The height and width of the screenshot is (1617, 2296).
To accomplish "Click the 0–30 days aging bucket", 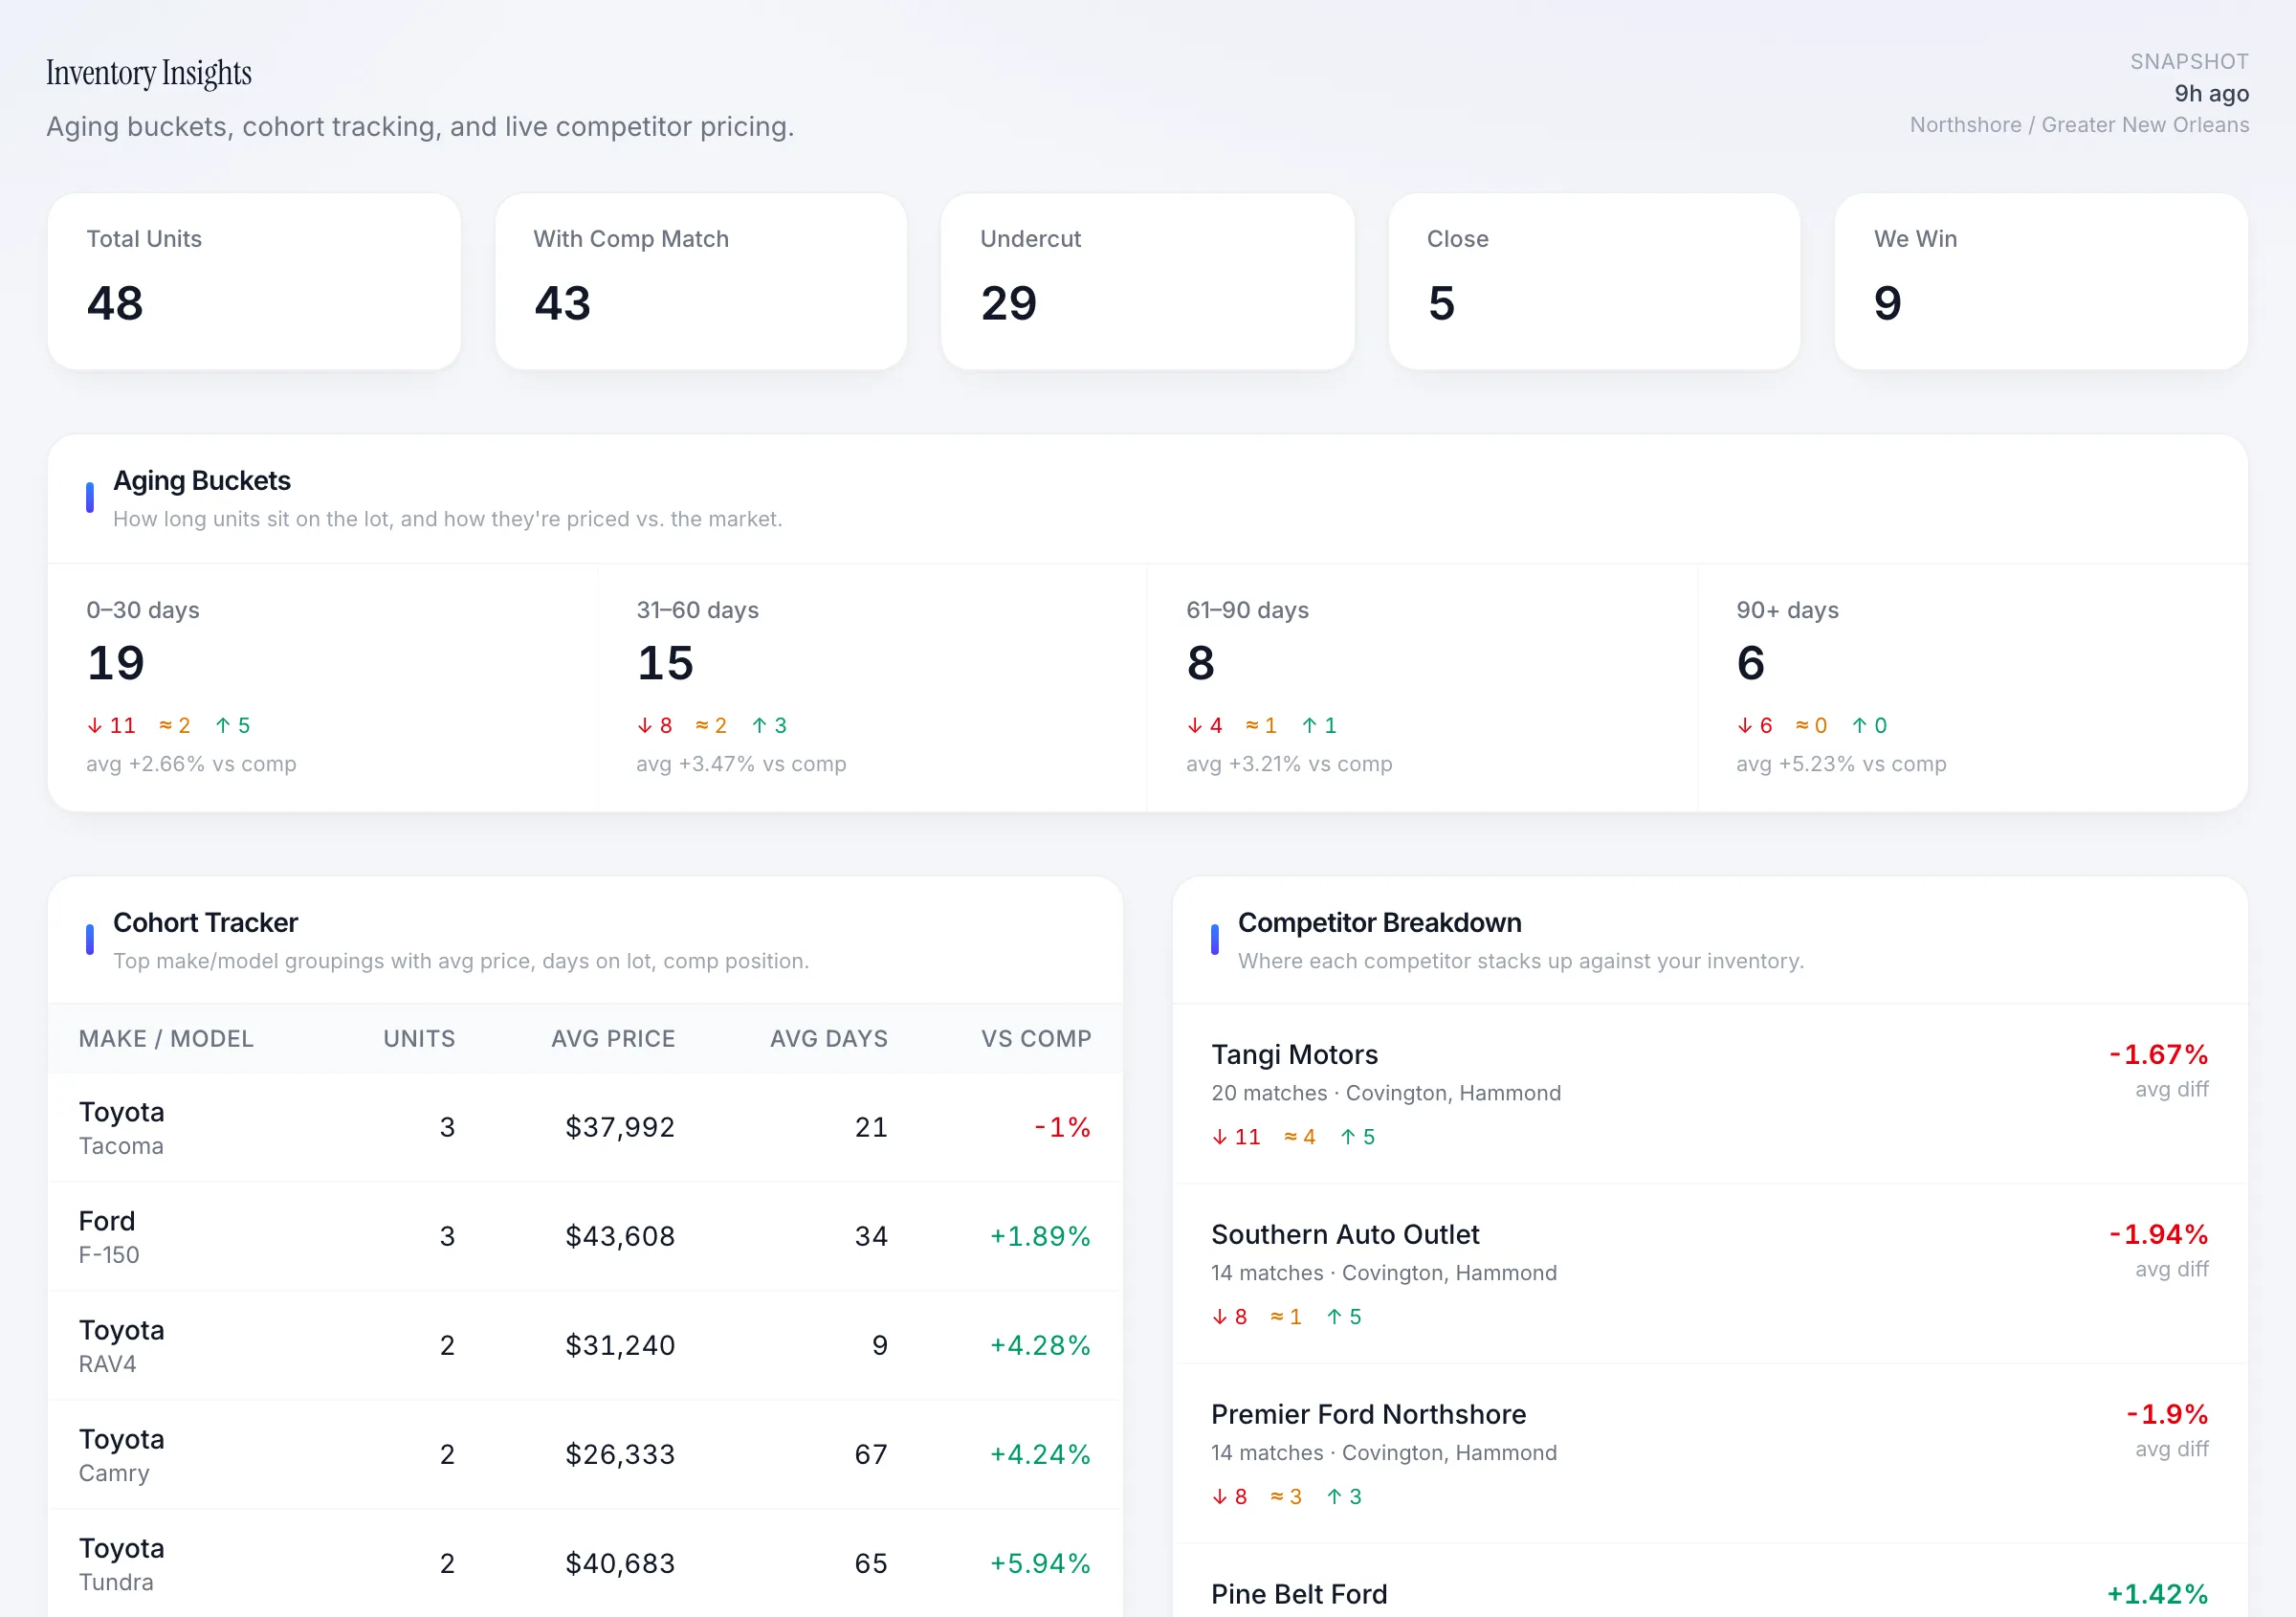I will tap(323, 688).
